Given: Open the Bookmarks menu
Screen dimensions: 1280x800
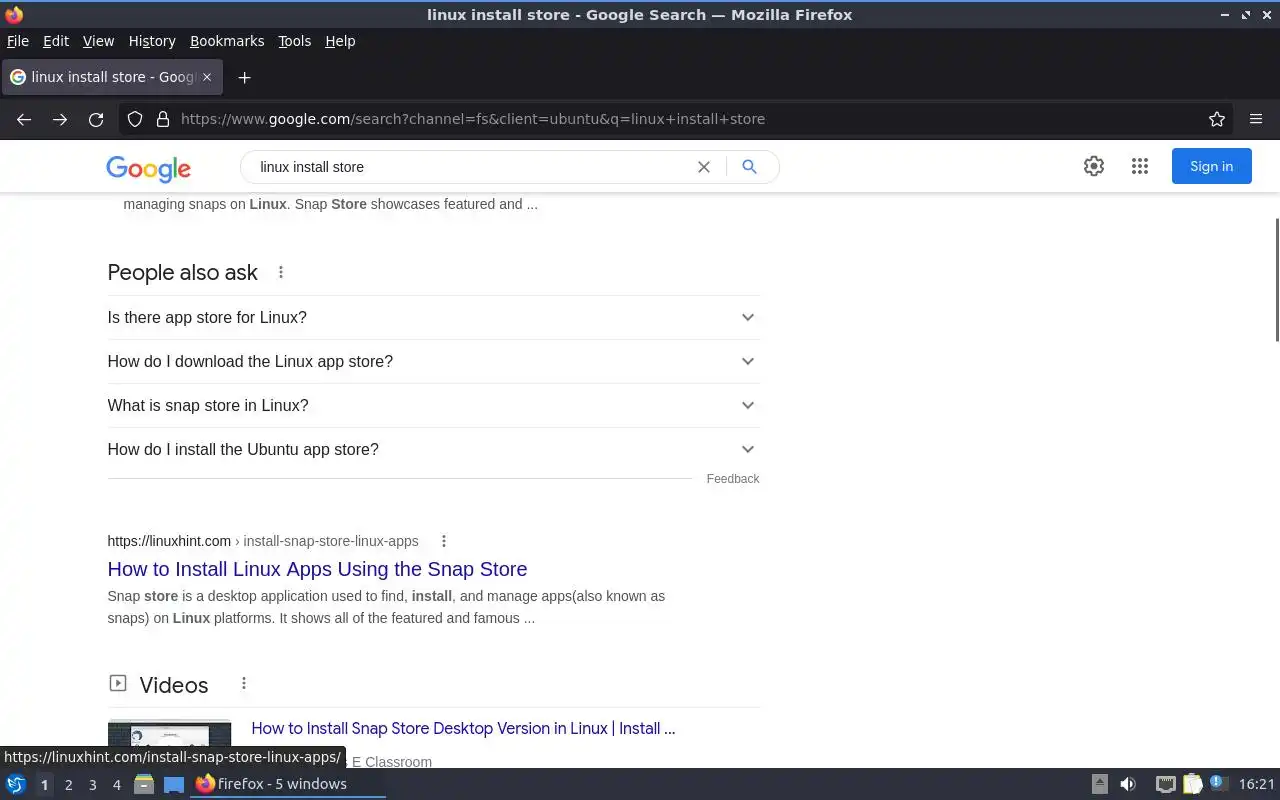Looking at the screenshot, I should pyautogui.click(x=227, y=41).
